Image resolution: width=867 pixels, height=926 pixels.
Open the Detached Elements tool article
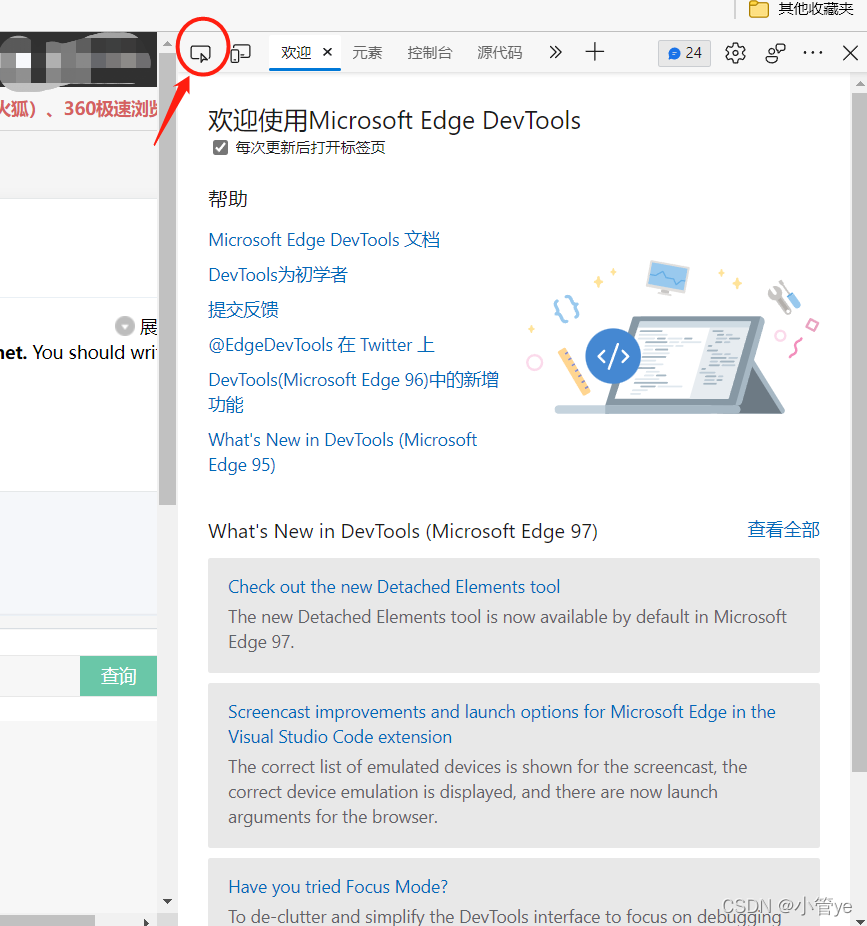[394, 586]
